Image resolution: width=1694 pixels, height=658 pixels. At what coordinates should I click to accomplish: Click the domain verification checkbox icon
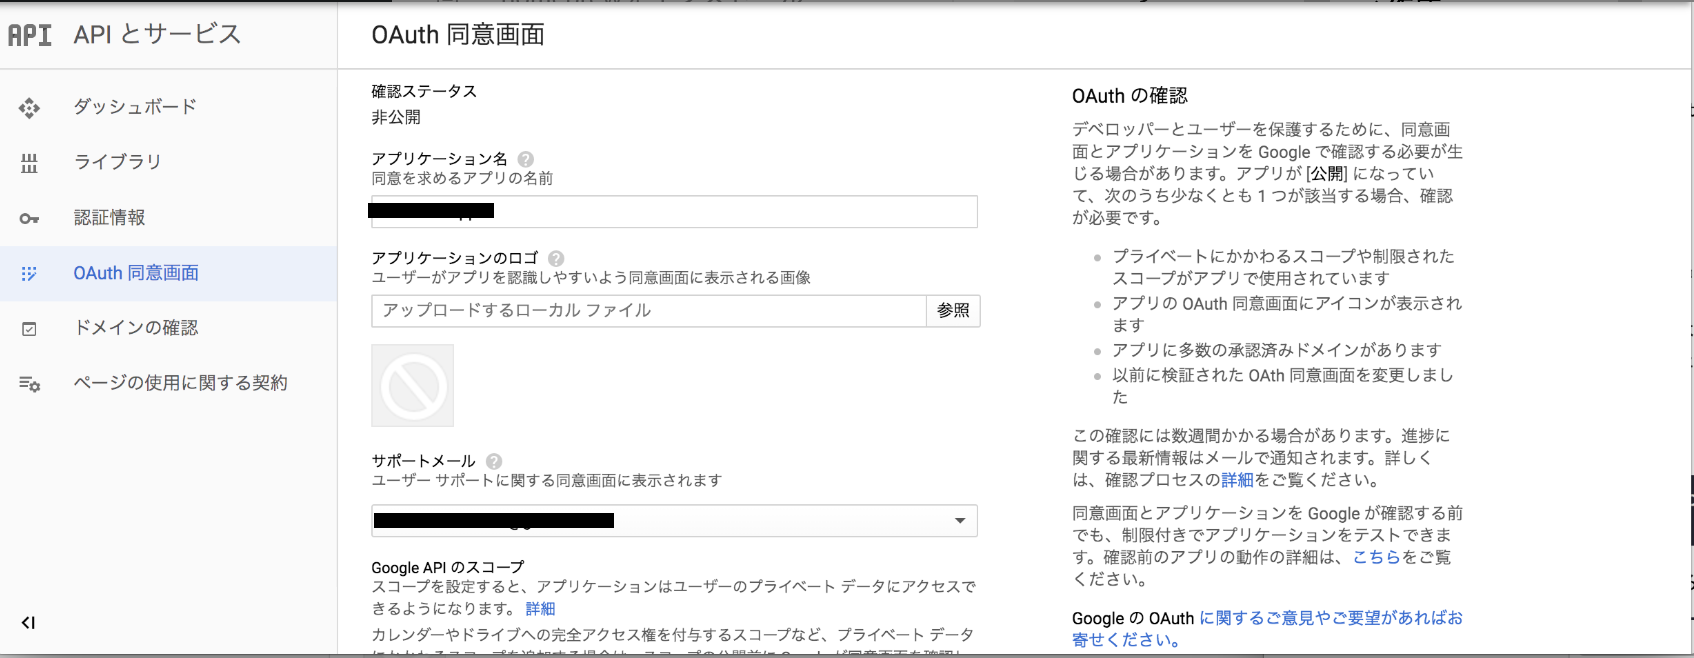tap(29, 328)
